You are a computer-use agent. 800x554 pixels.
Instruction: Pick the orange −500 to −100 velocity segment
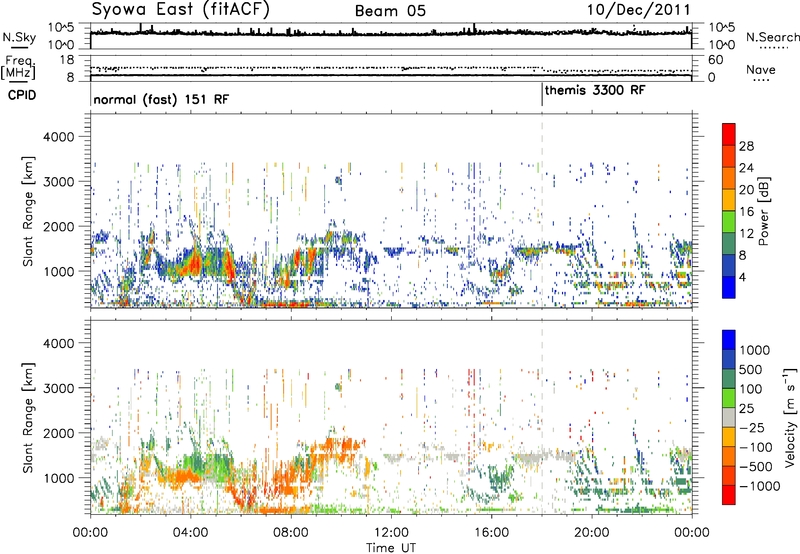729,456
